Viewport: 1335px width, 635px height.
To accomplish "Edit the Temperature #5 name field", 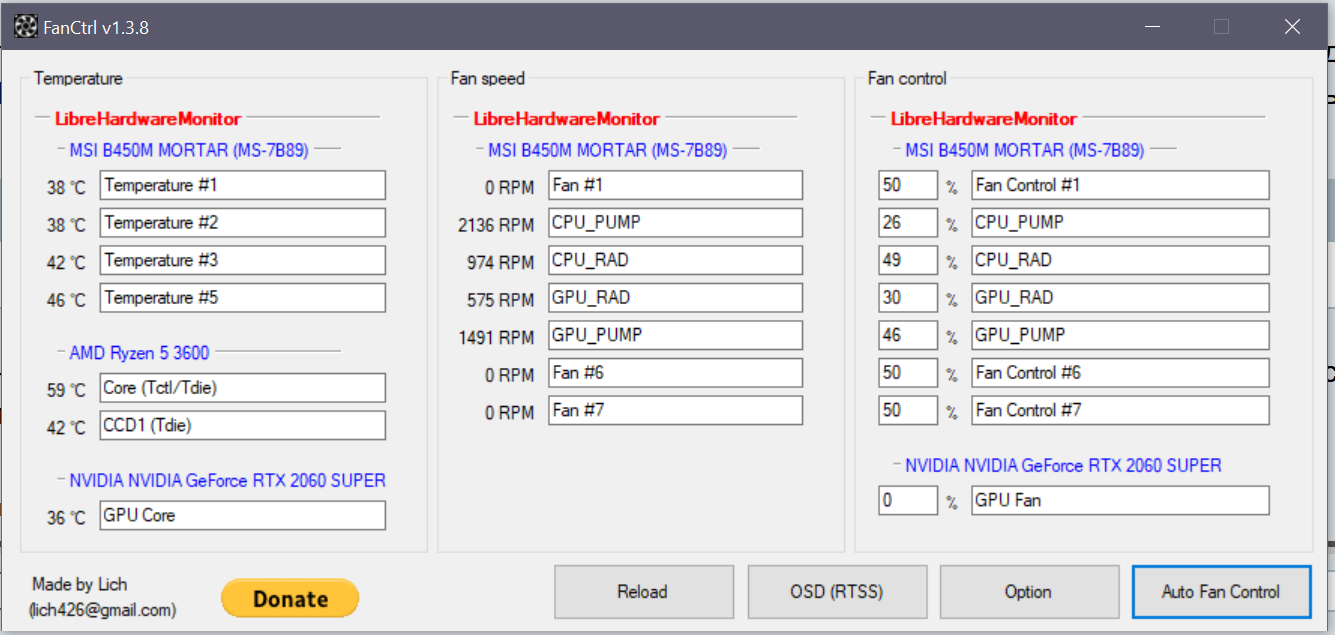I will (243, 298).
